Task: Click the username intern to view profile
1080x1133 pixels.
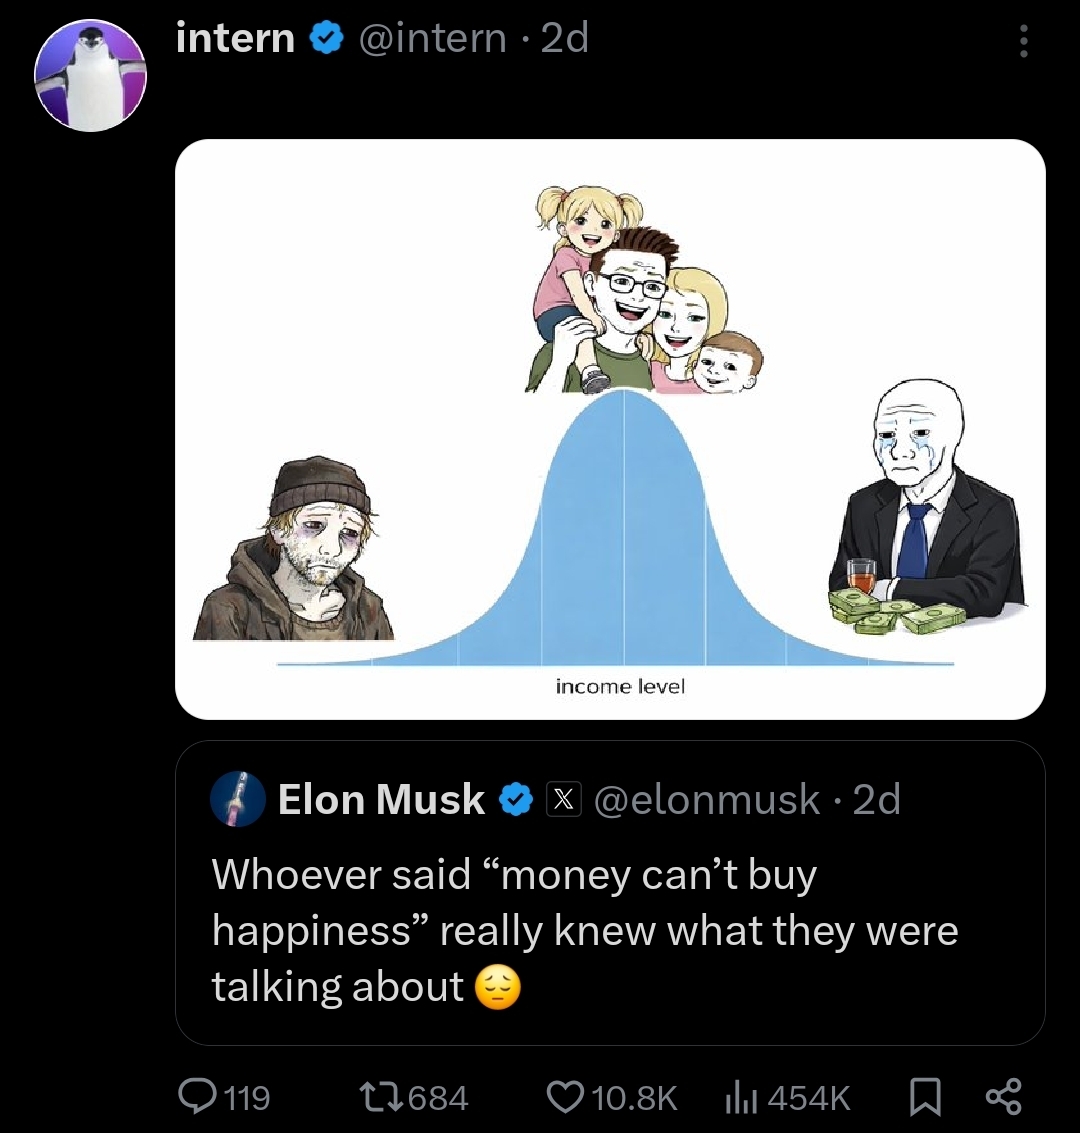Action: tap(234, 38)
